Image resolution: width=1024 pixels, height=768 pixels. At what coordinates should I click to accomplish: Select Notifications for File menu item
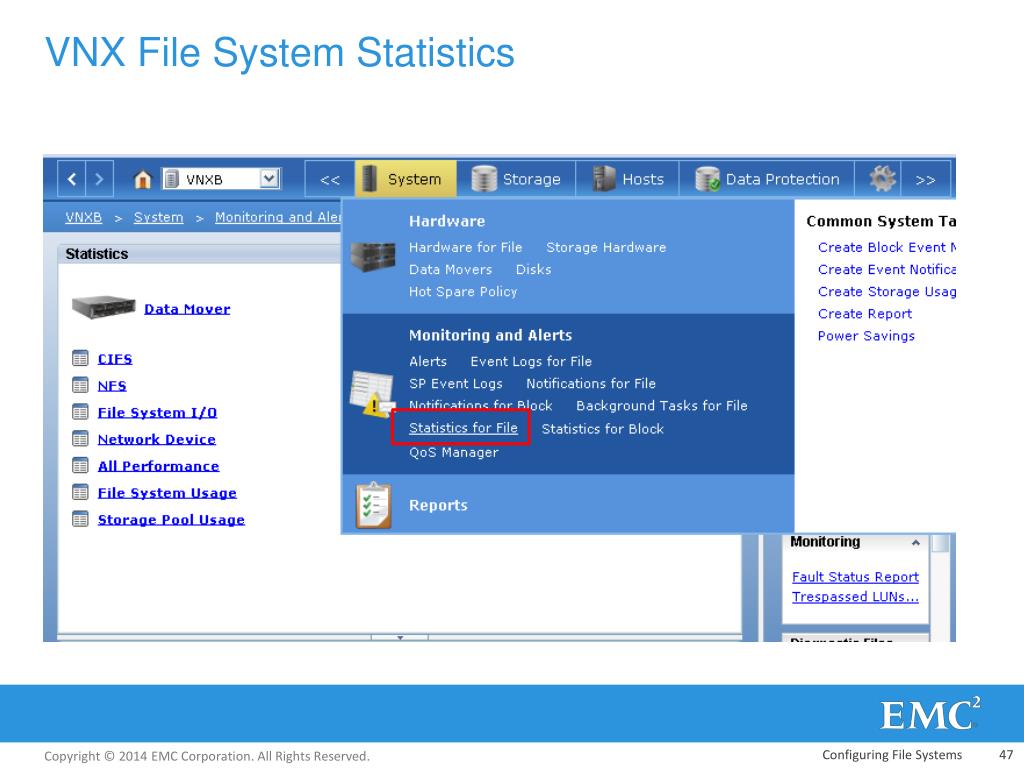(x=591, y=384)
